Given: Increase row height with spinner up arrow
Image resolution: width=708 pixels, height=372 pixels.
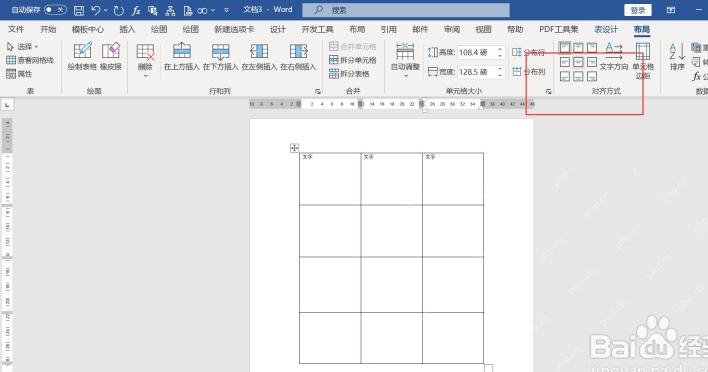Looking at the screenshot, I should [500, 49].
